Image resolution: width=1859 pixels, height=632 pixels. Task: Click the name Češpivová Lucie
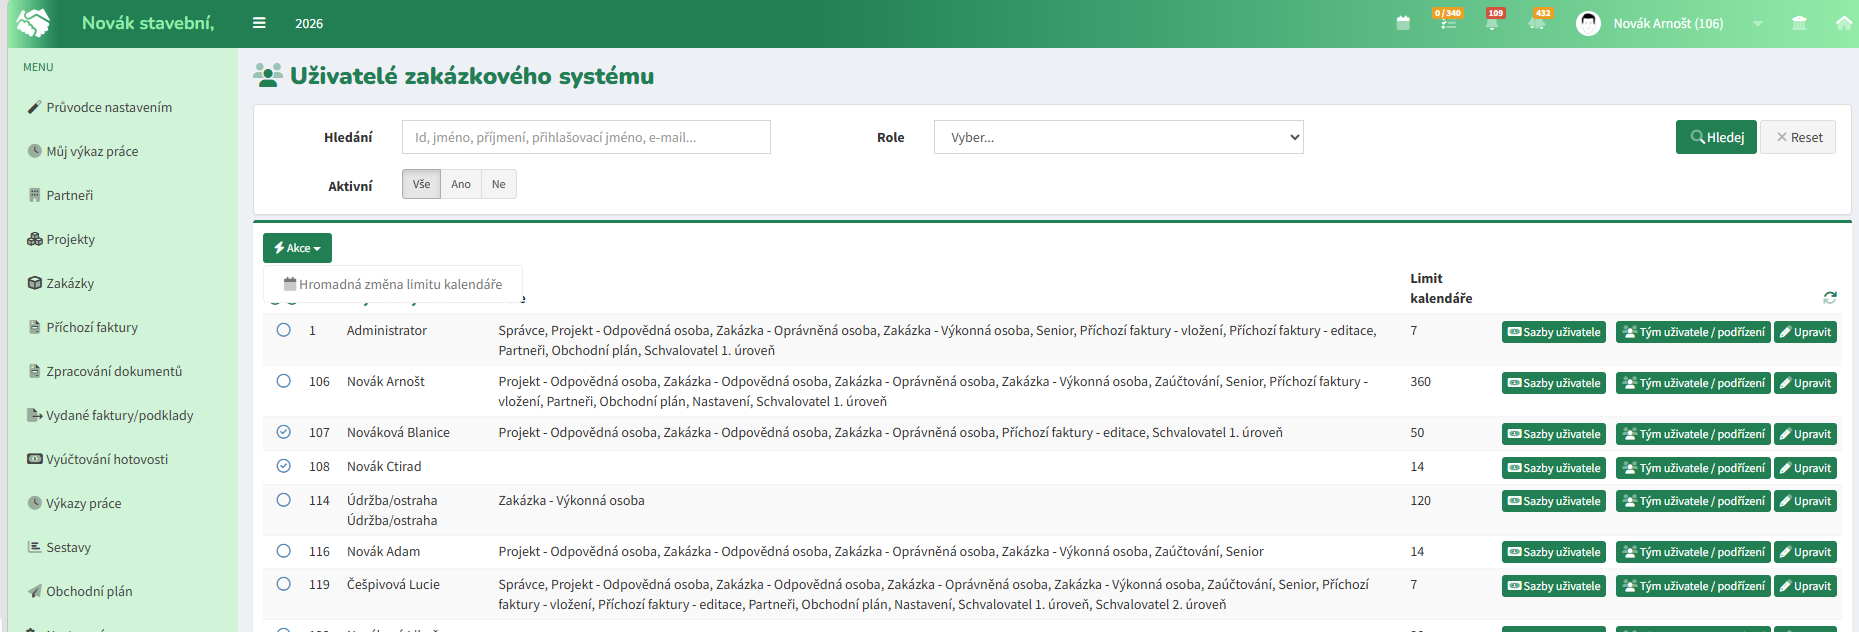coord(393,584)
